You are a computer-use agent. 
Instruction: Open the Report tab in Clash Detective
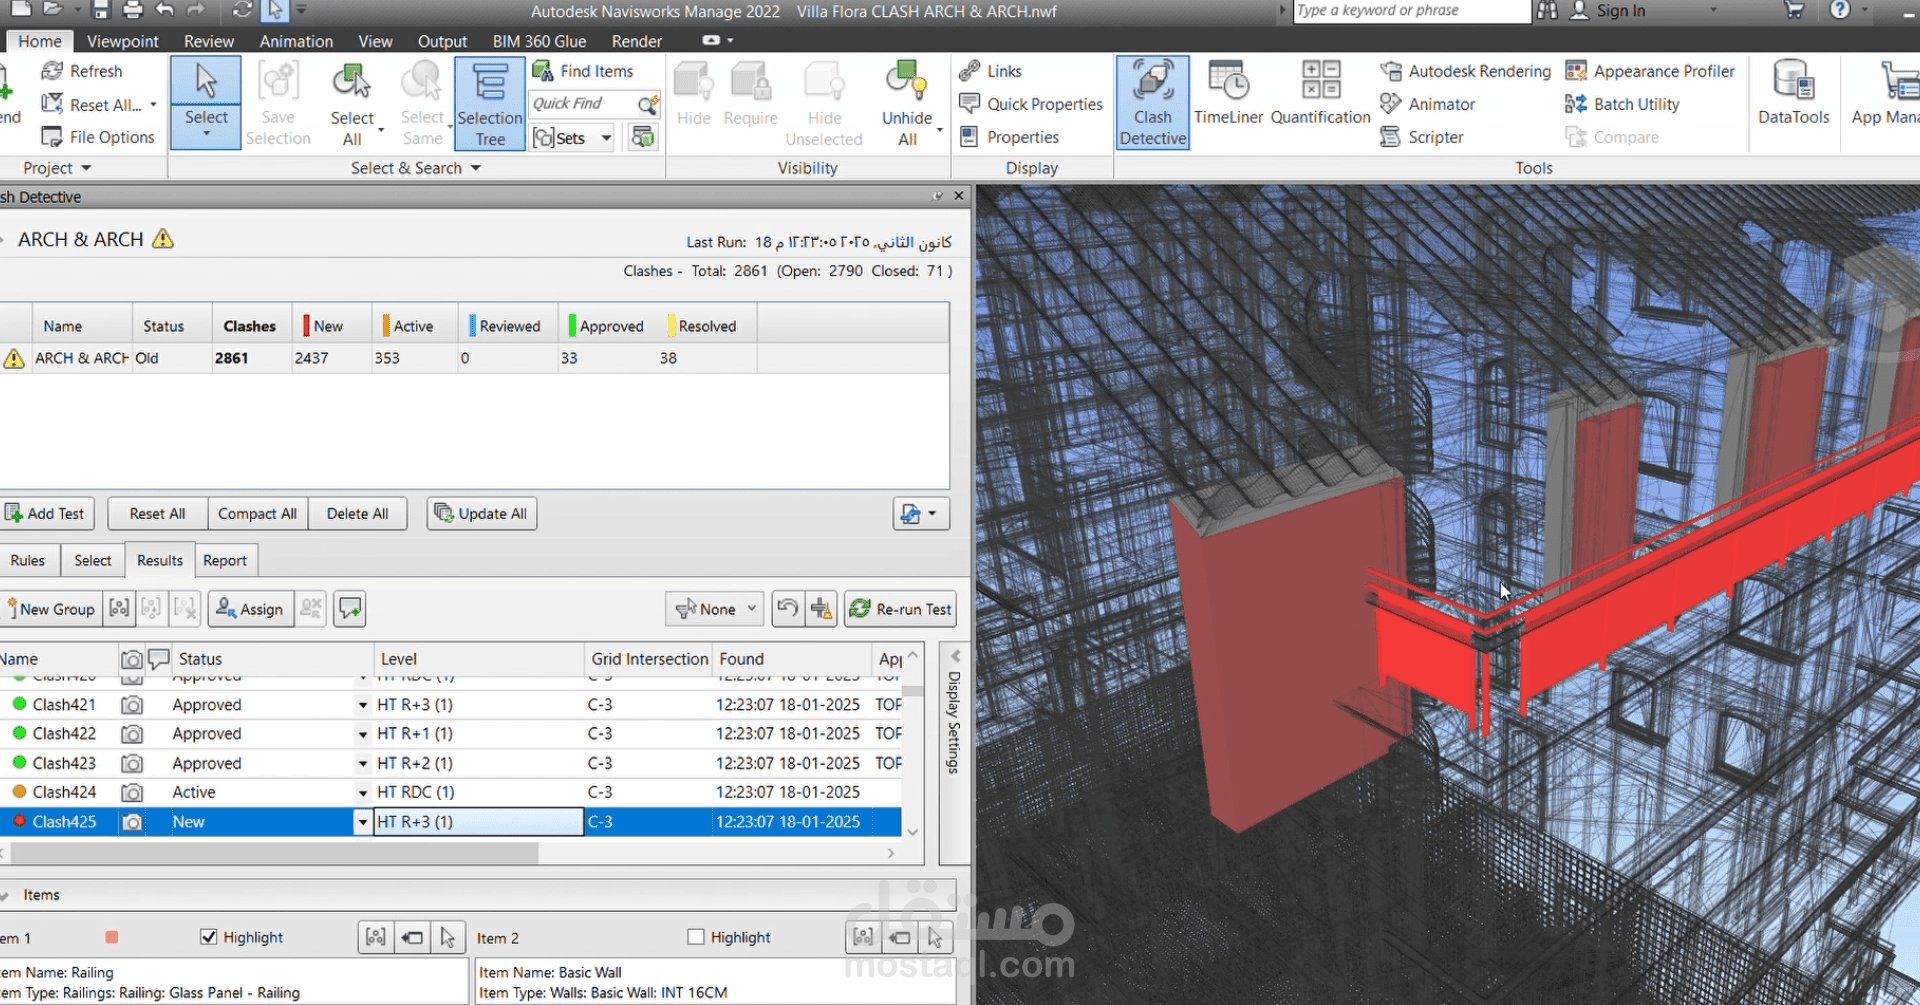pyautogui.click(x=225, y=560)
